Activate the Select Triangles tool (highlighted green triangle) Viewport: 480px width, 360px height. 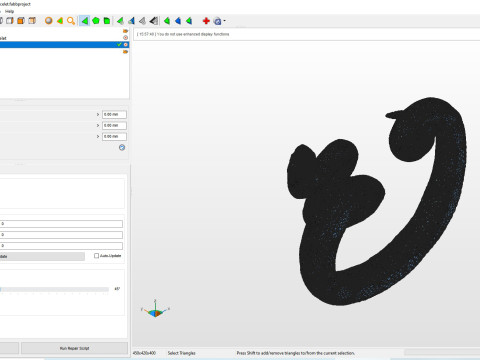tap(85, 21)
